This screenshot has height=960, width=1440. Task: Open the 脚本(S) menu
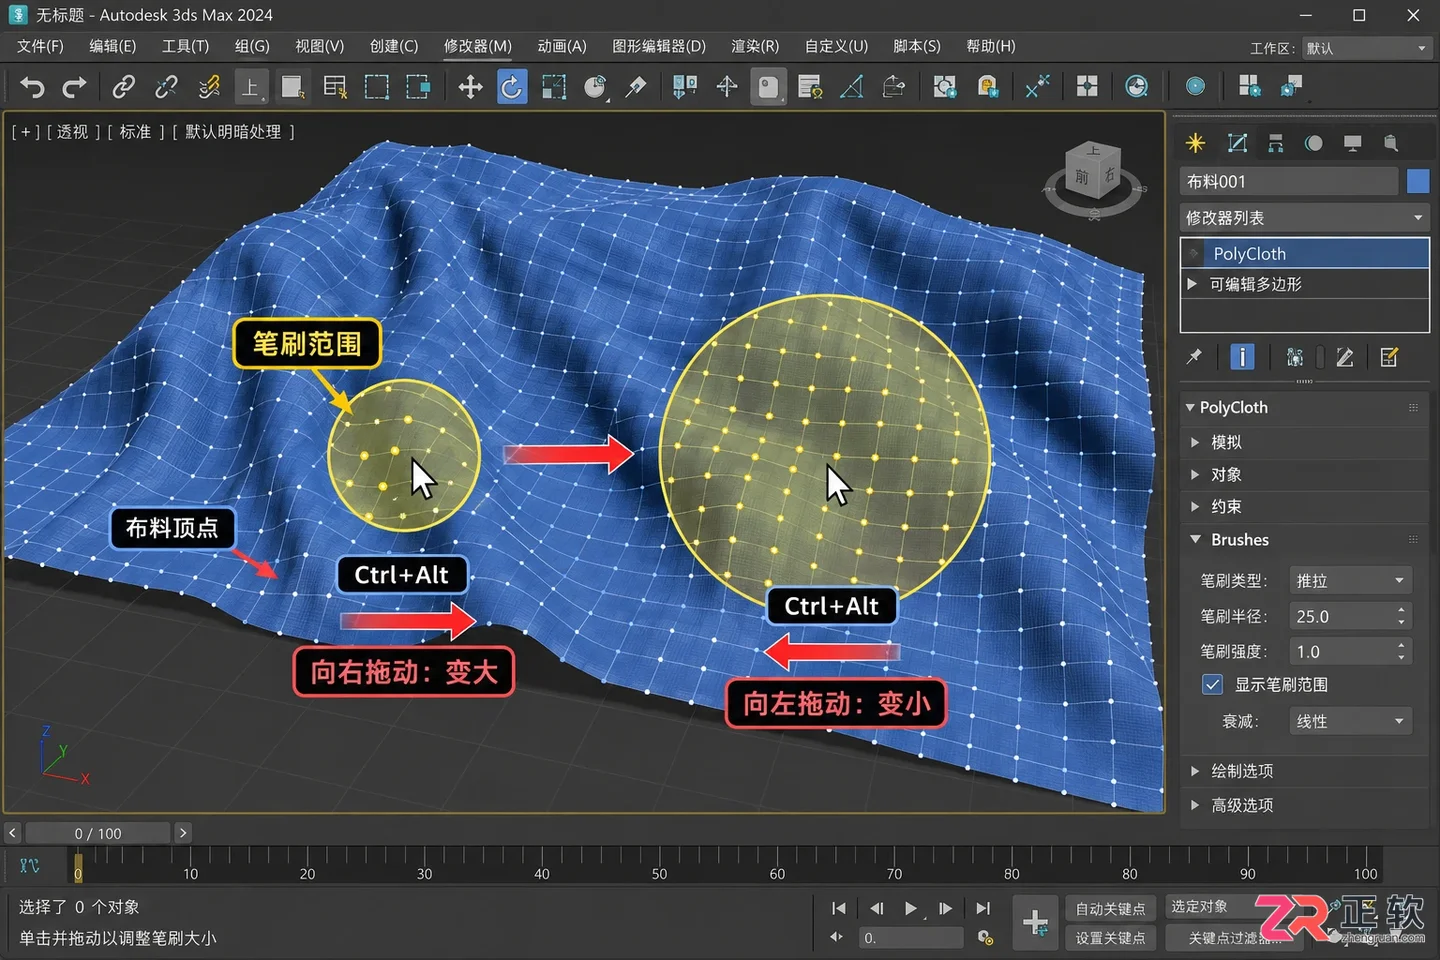917,46
